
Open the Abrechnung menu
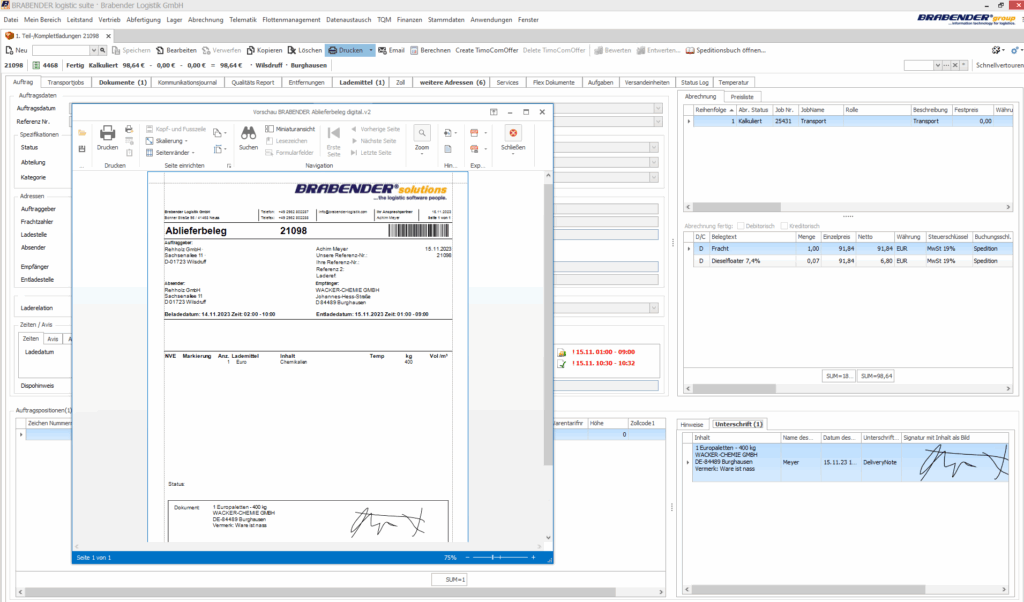click(x=206, y=19)
